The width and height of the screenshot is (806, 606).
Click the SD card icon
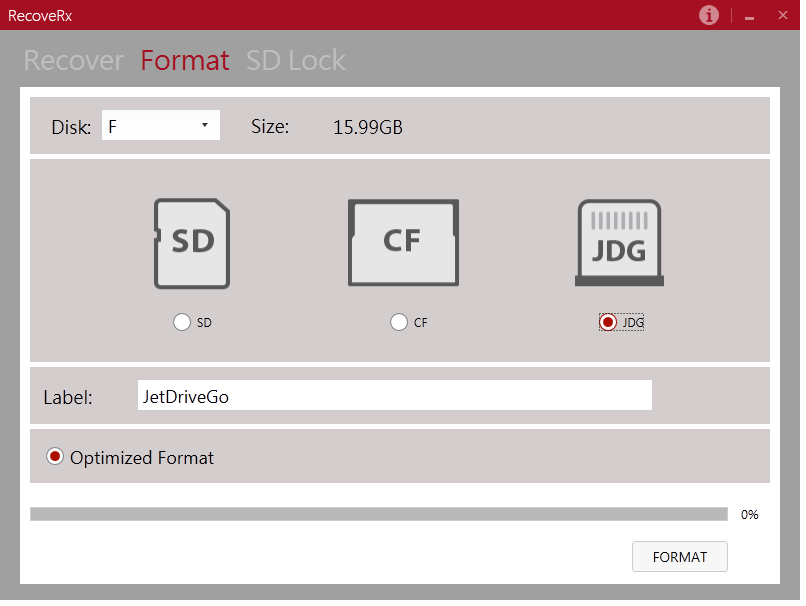(x=192, y=243)
